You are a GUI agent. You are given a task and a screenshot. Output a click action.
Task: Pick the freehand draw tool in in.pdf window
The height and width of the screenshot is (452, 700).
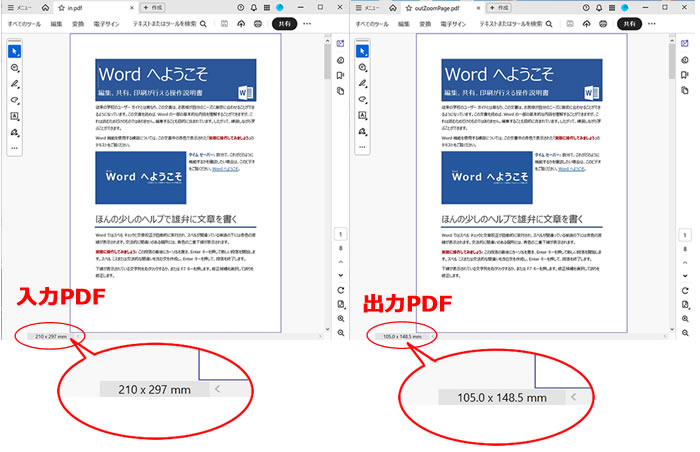coord(14,100)
